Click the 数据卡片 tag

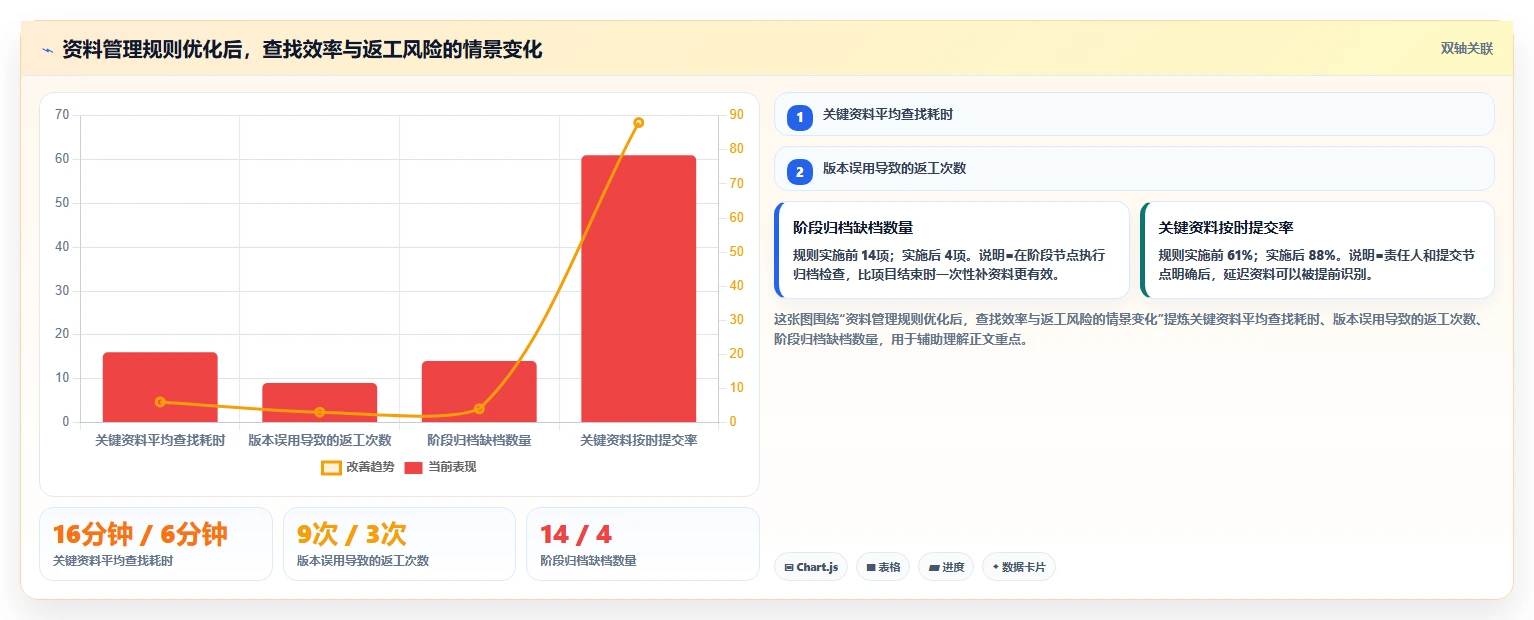point(1018,567)
